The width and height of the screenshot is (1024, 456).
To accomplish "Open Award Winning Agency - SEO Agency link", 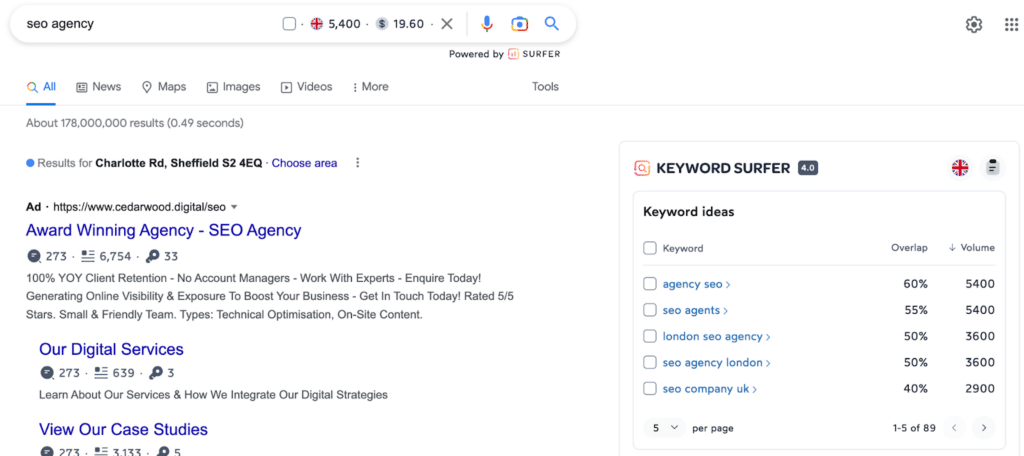I will [163, 230].
